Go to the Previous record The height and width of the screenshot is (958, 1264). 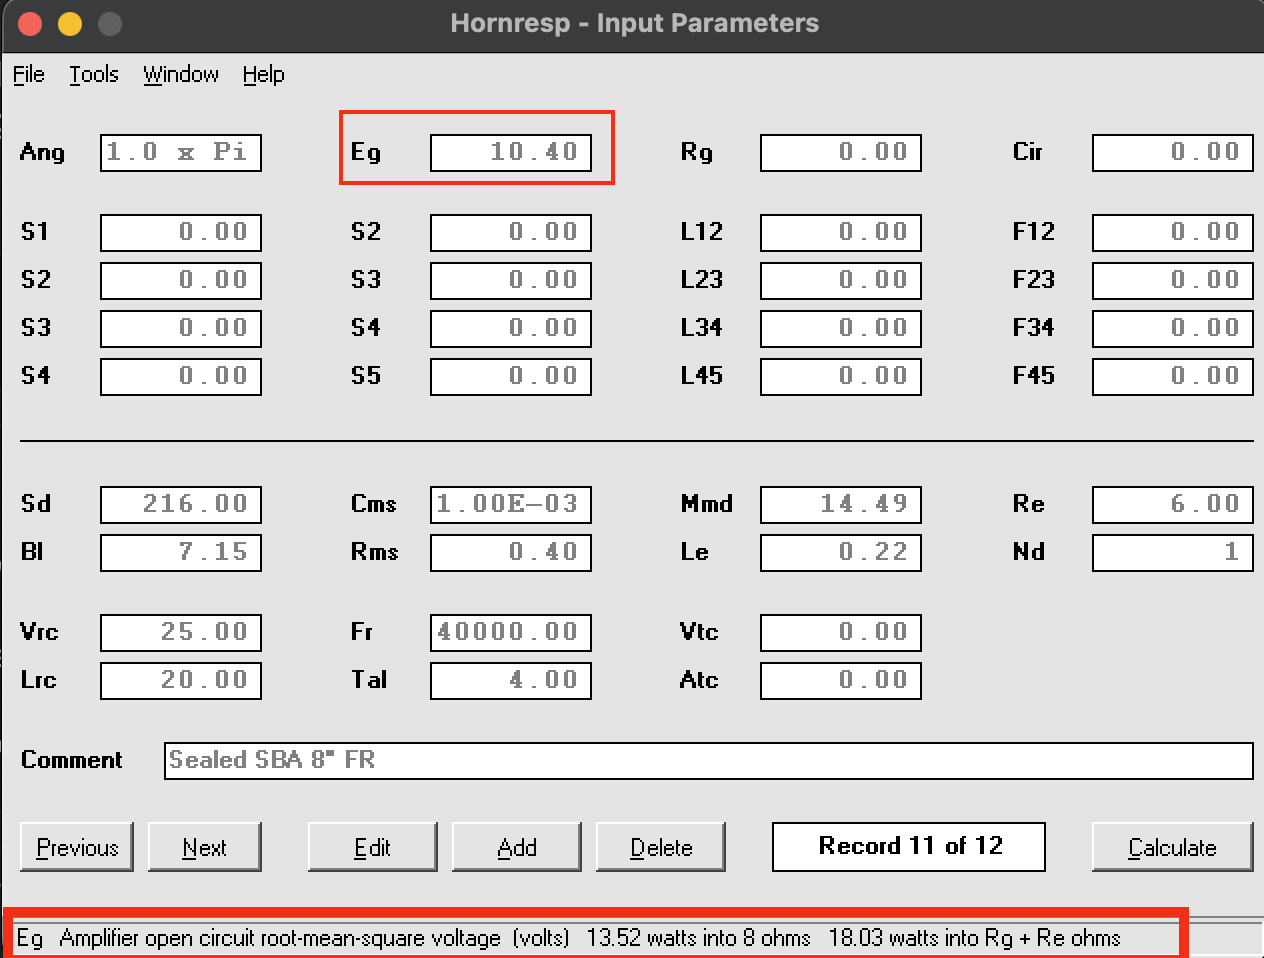[x=77, y=847]
